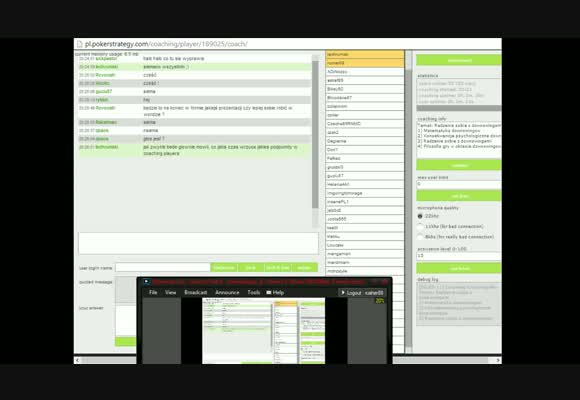Select the 22kHz microphone quality option
Image resolution: width=580 pixels, height=400 pixels.
420,216
